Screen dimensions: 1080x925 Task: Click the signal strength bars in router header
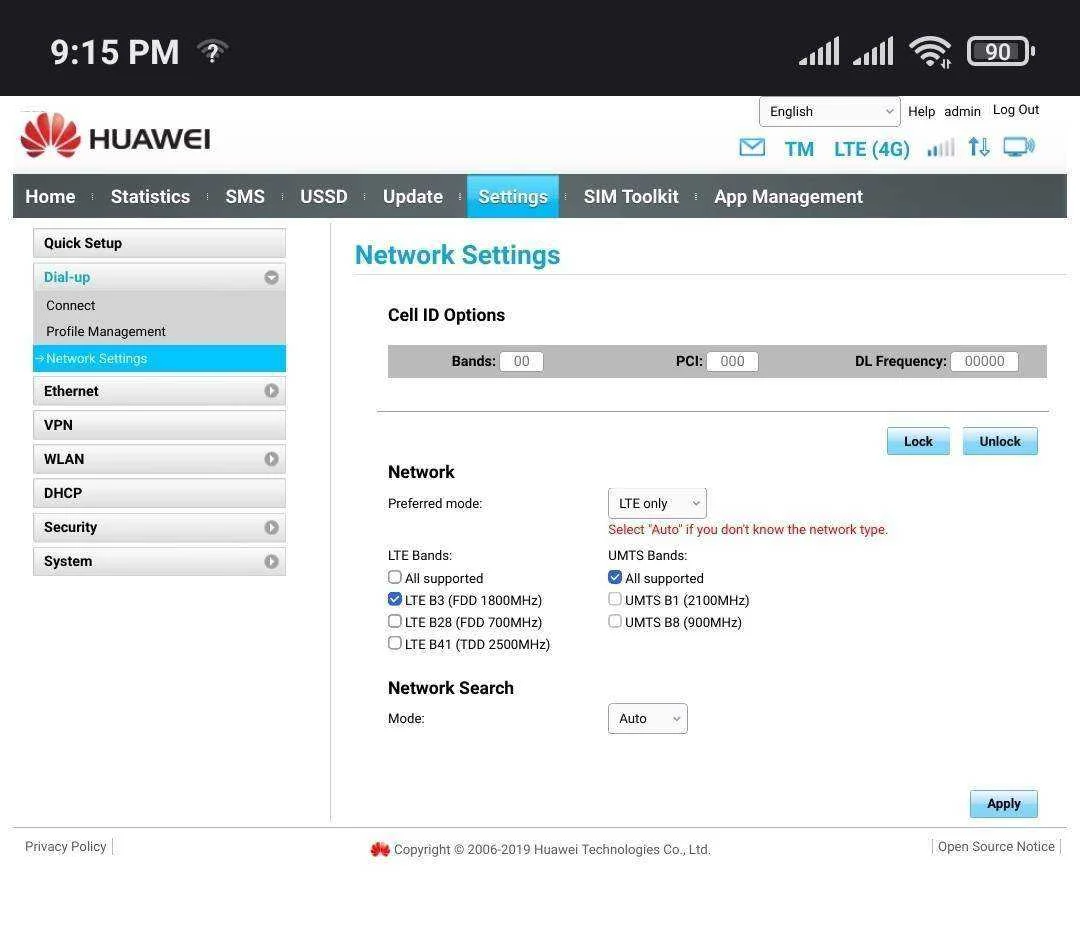pyautogui.click(x=940, y=147)
